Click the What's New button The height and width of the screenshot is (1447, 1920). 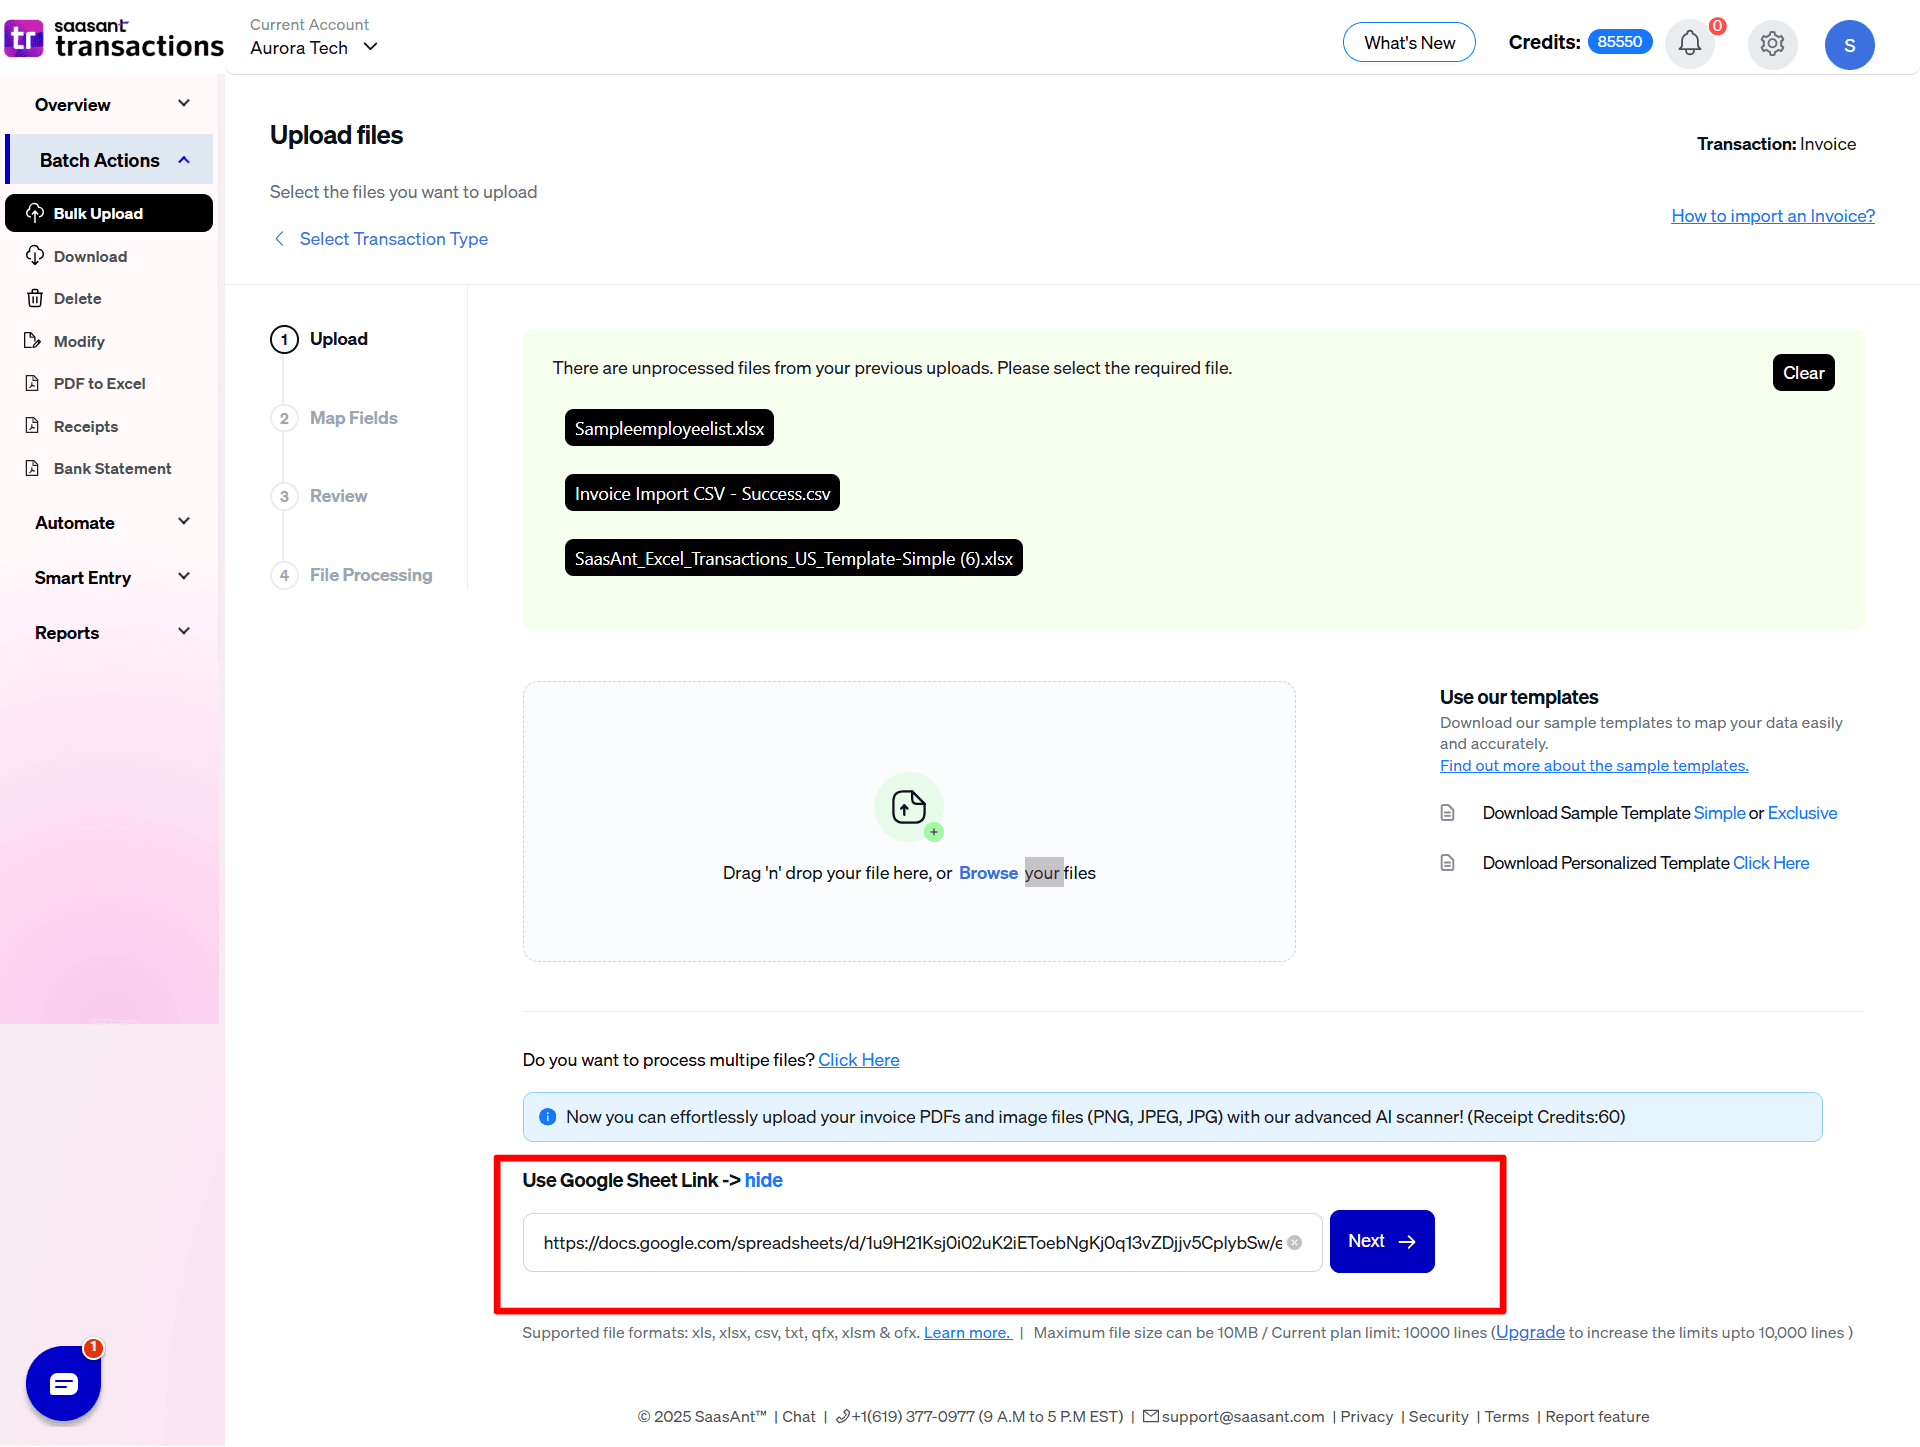[x=1409, y=42]
